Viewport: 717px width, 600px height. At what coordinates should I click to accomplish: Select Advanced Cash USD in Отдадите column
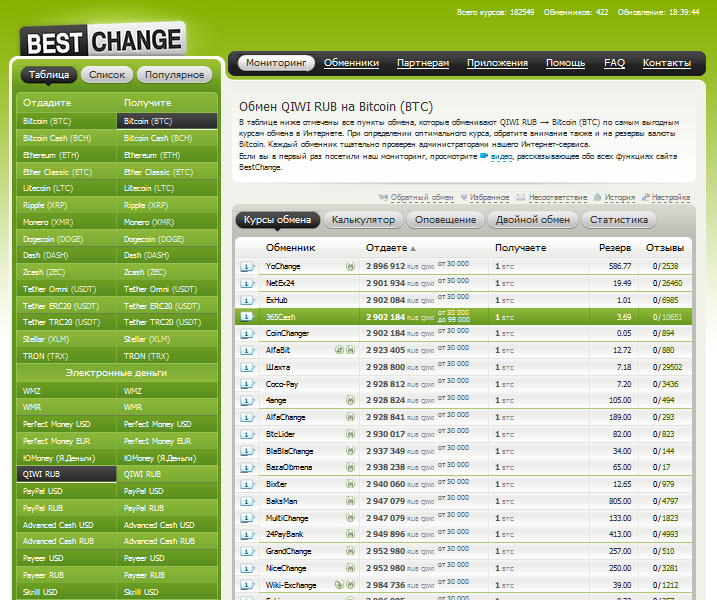click(66, 525)
